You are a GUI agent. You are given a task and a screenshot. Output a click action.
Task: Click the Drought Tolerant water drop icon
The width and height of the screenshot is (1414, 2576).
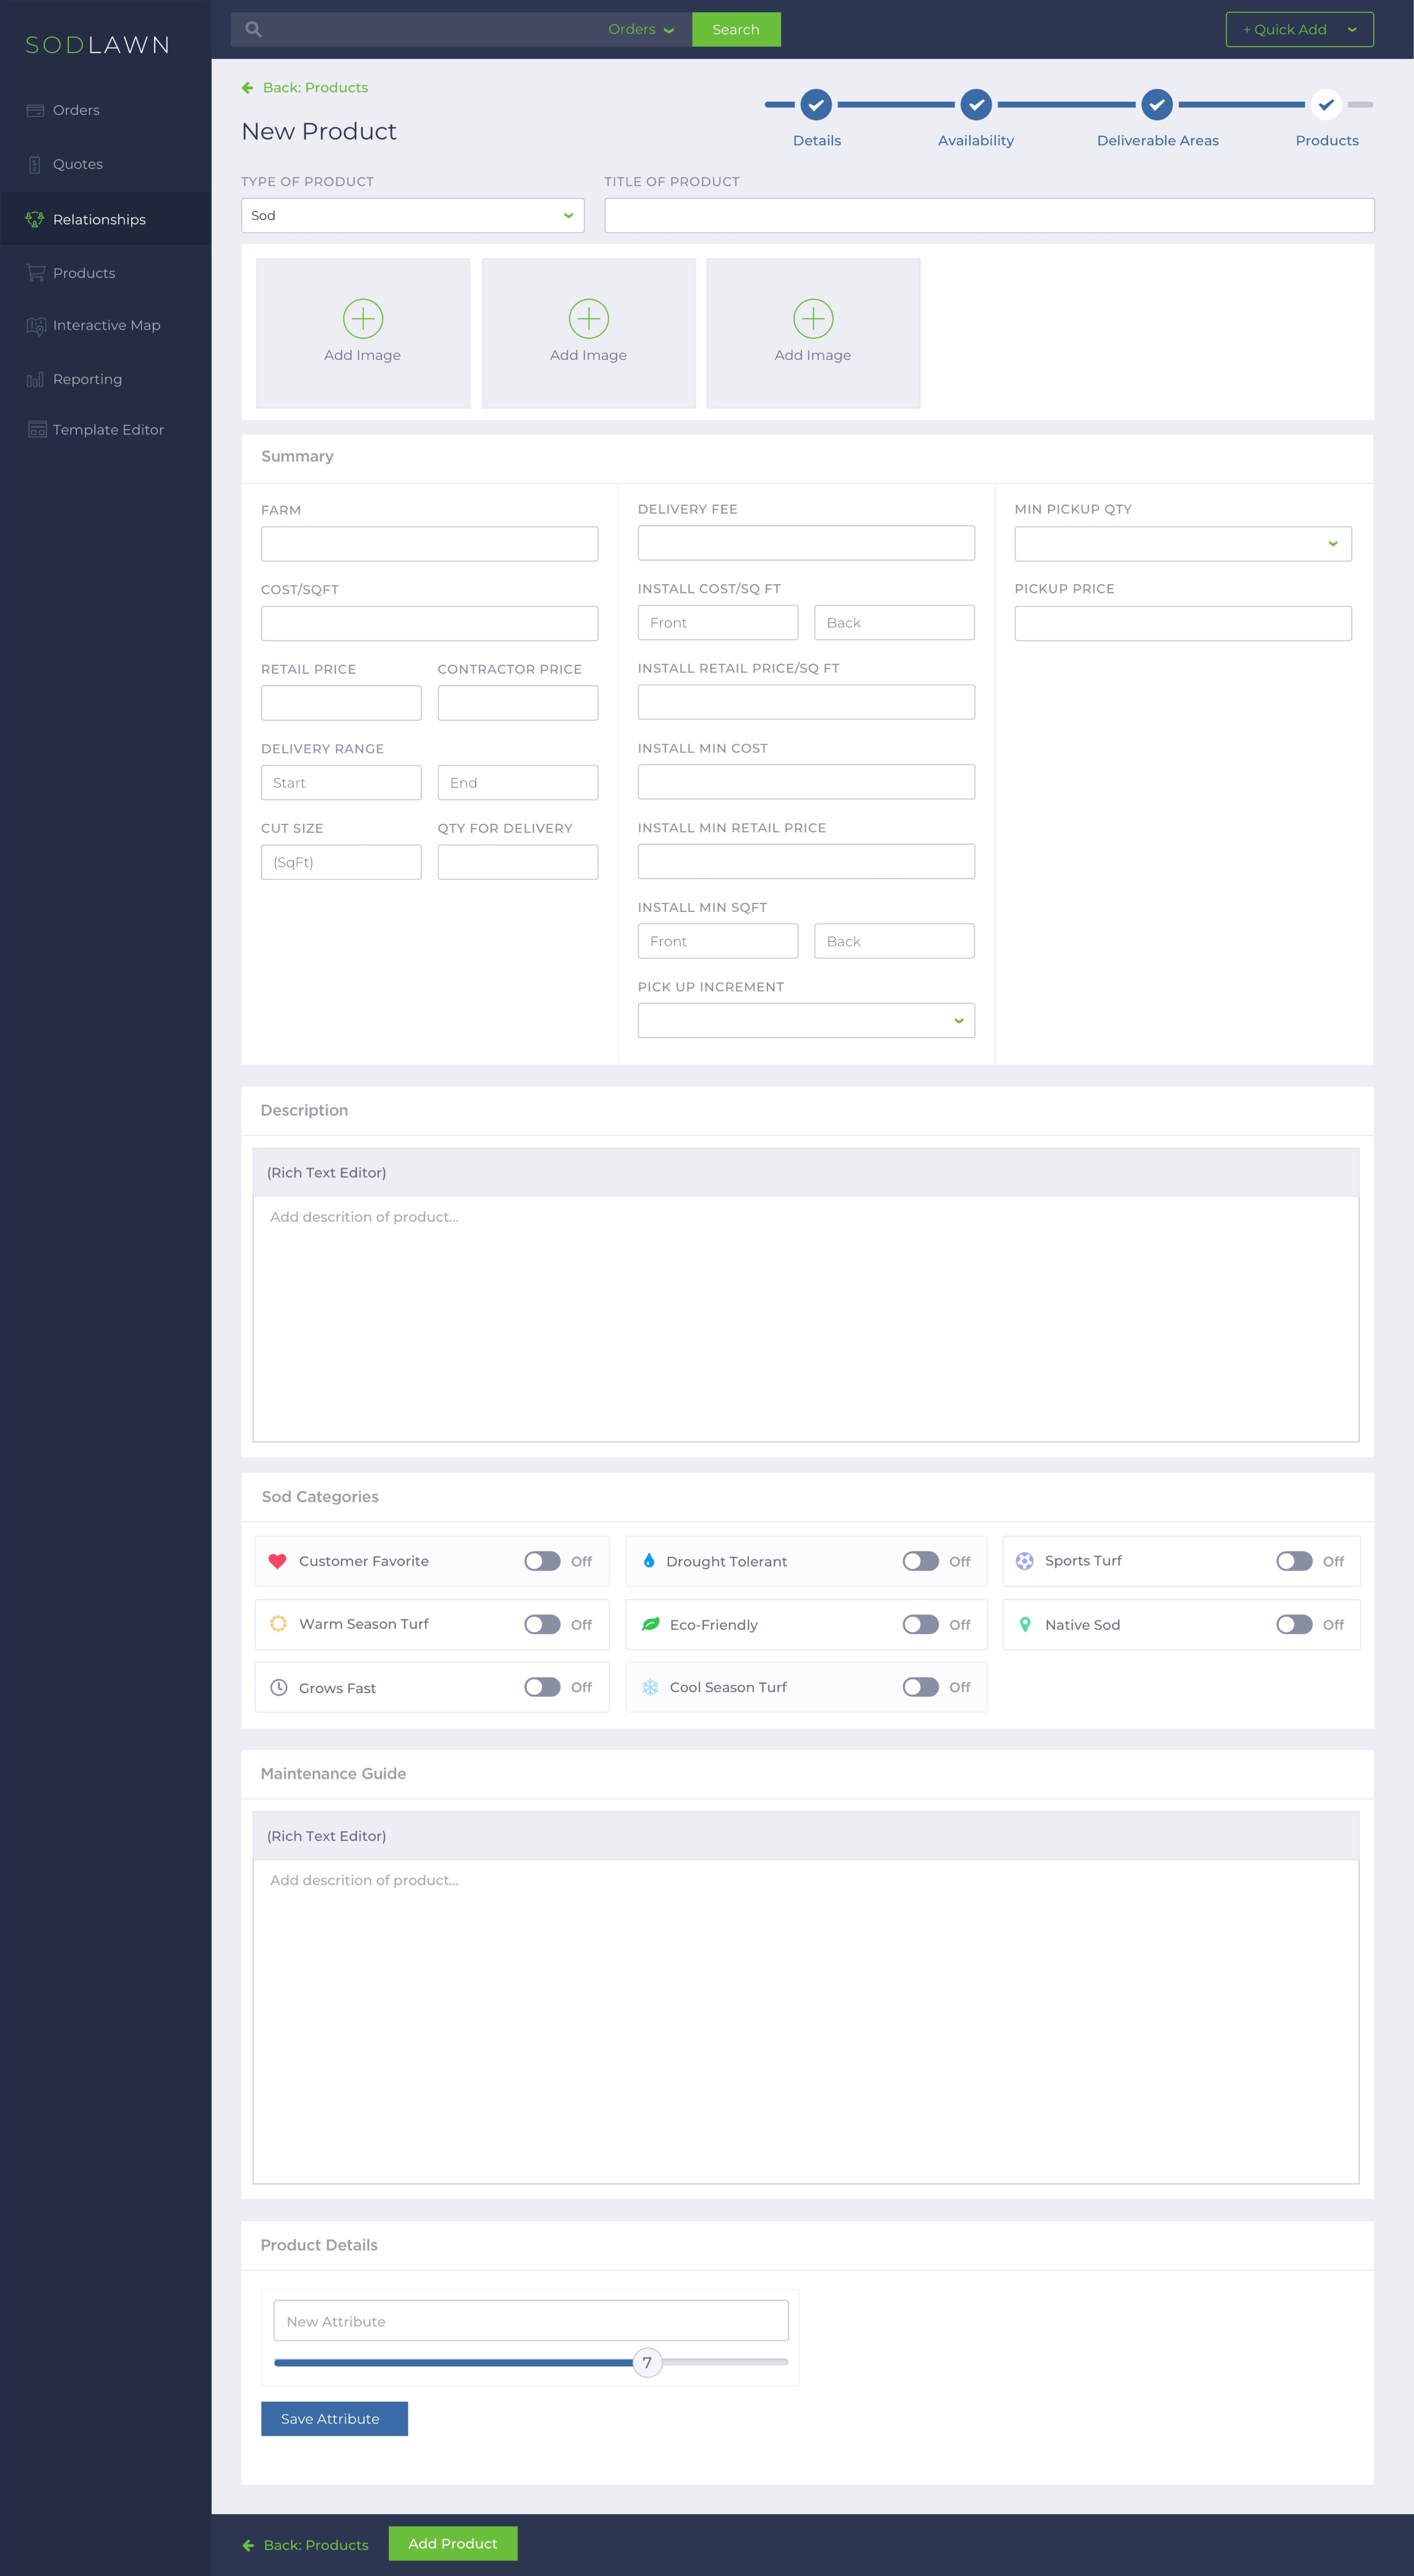click(649, 1560)
